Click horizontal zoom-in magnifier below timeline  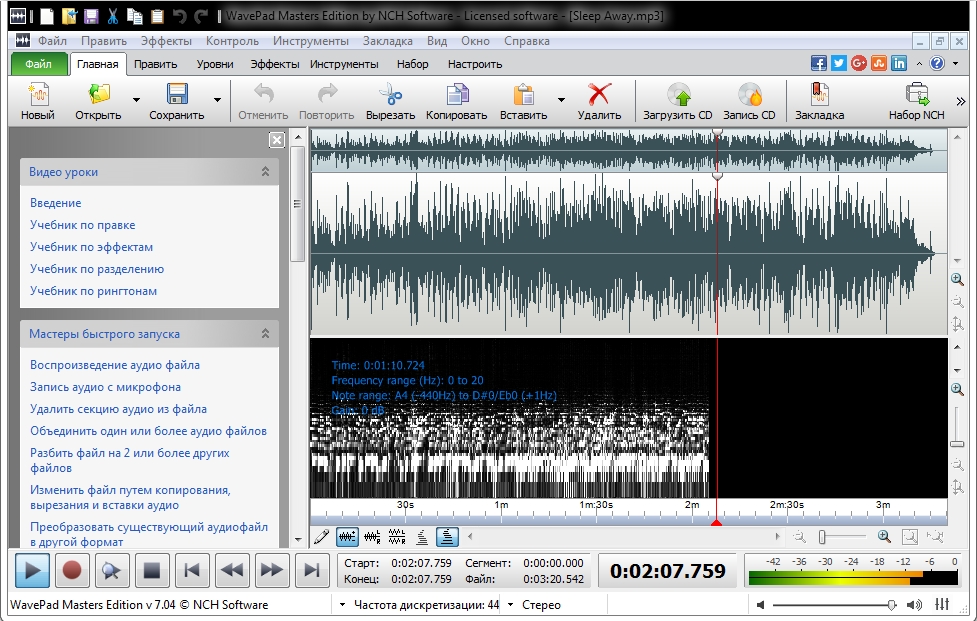coord(884,536)
